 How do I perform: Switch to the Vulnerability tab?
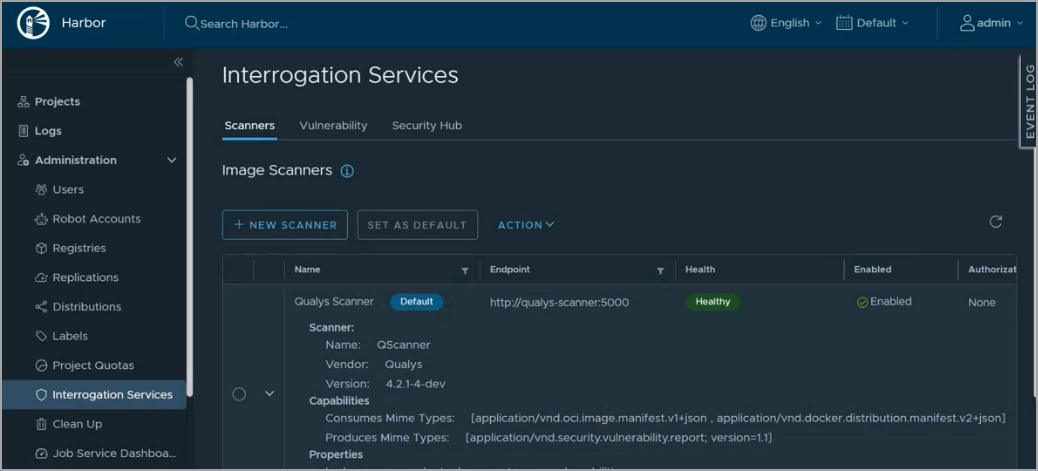(333, 126)
